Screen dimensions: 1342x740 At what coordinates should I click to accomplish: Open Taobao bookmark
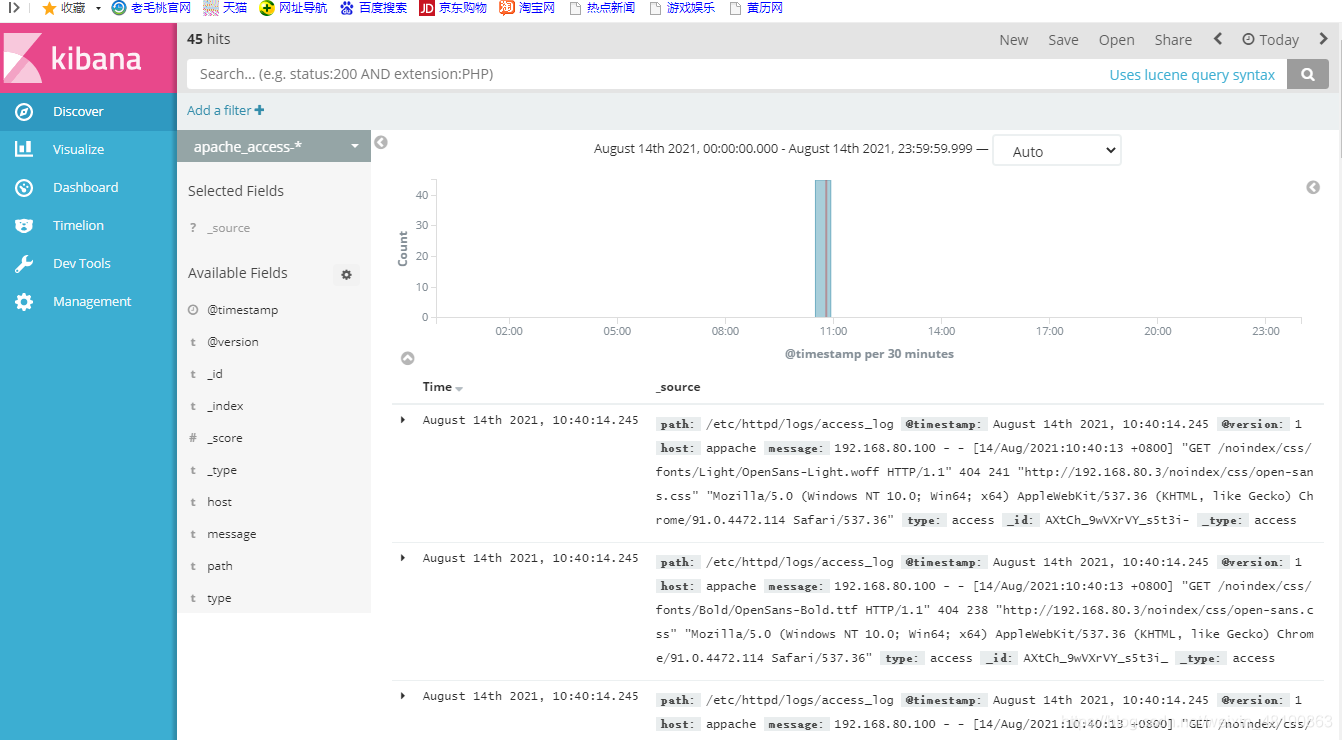click(527, 8)
